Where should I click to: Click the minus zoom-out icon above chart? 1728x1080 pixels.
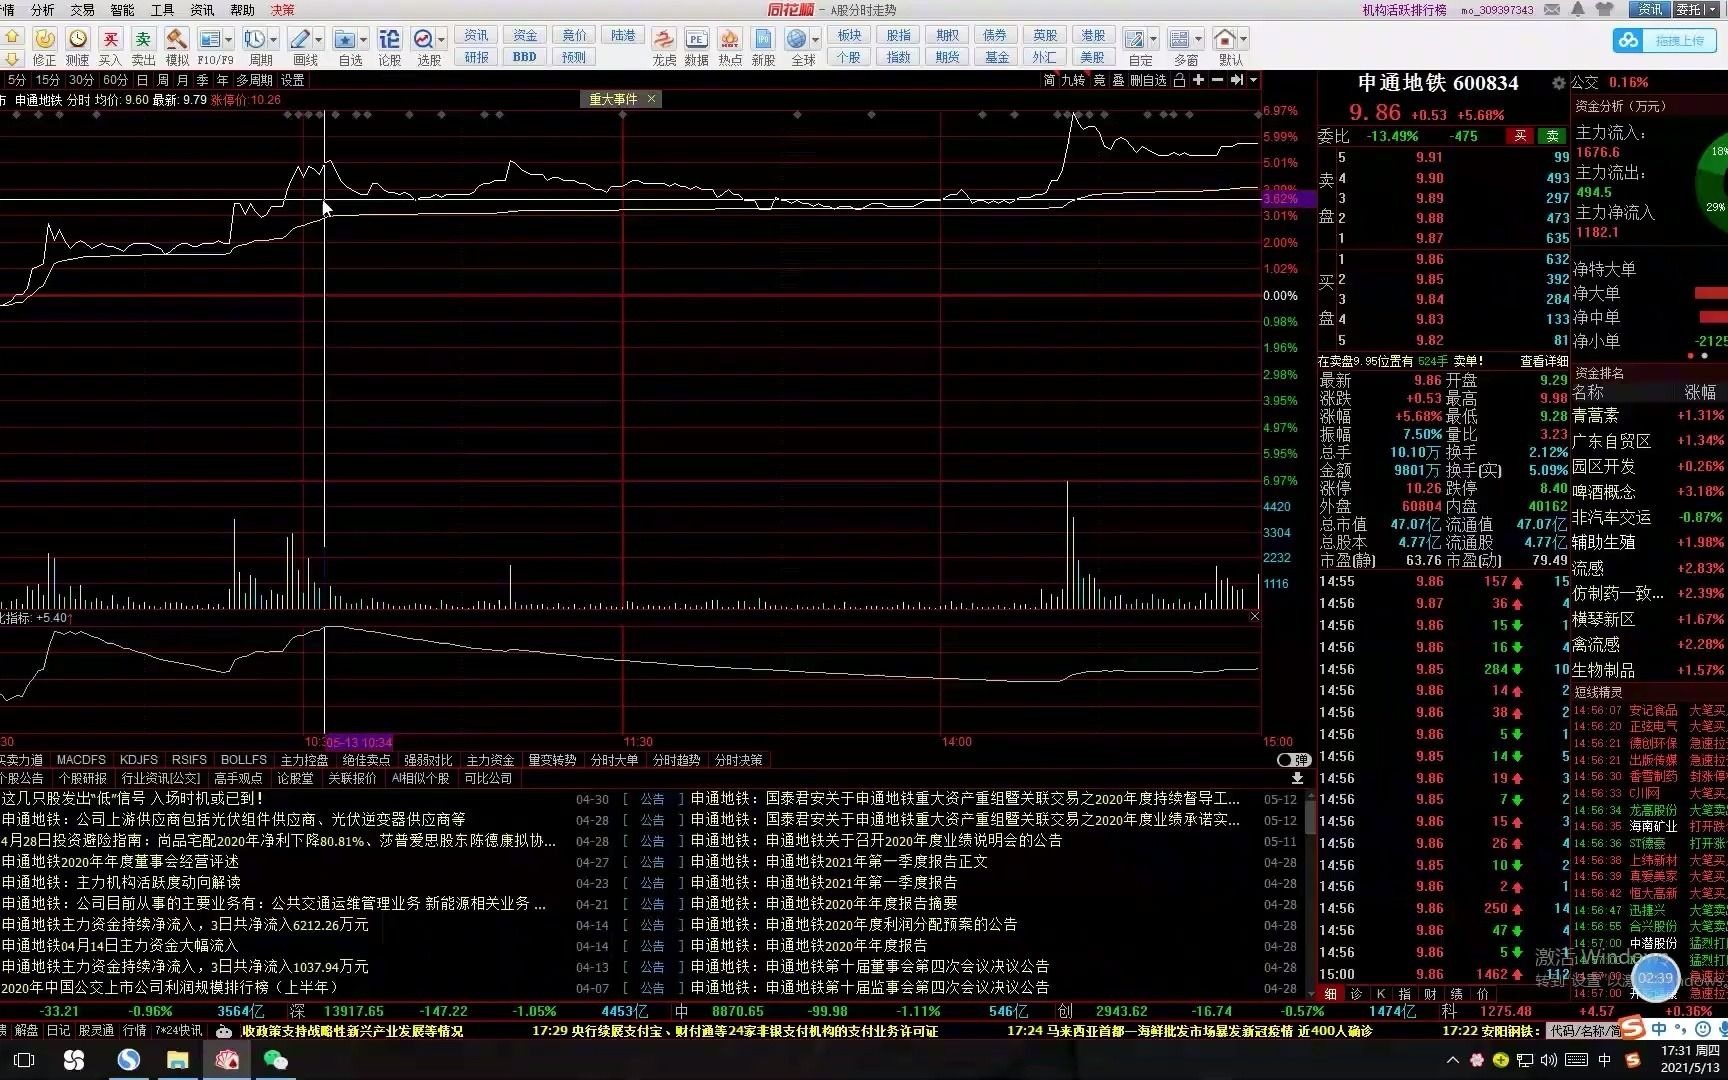(x=1217, y=80)
